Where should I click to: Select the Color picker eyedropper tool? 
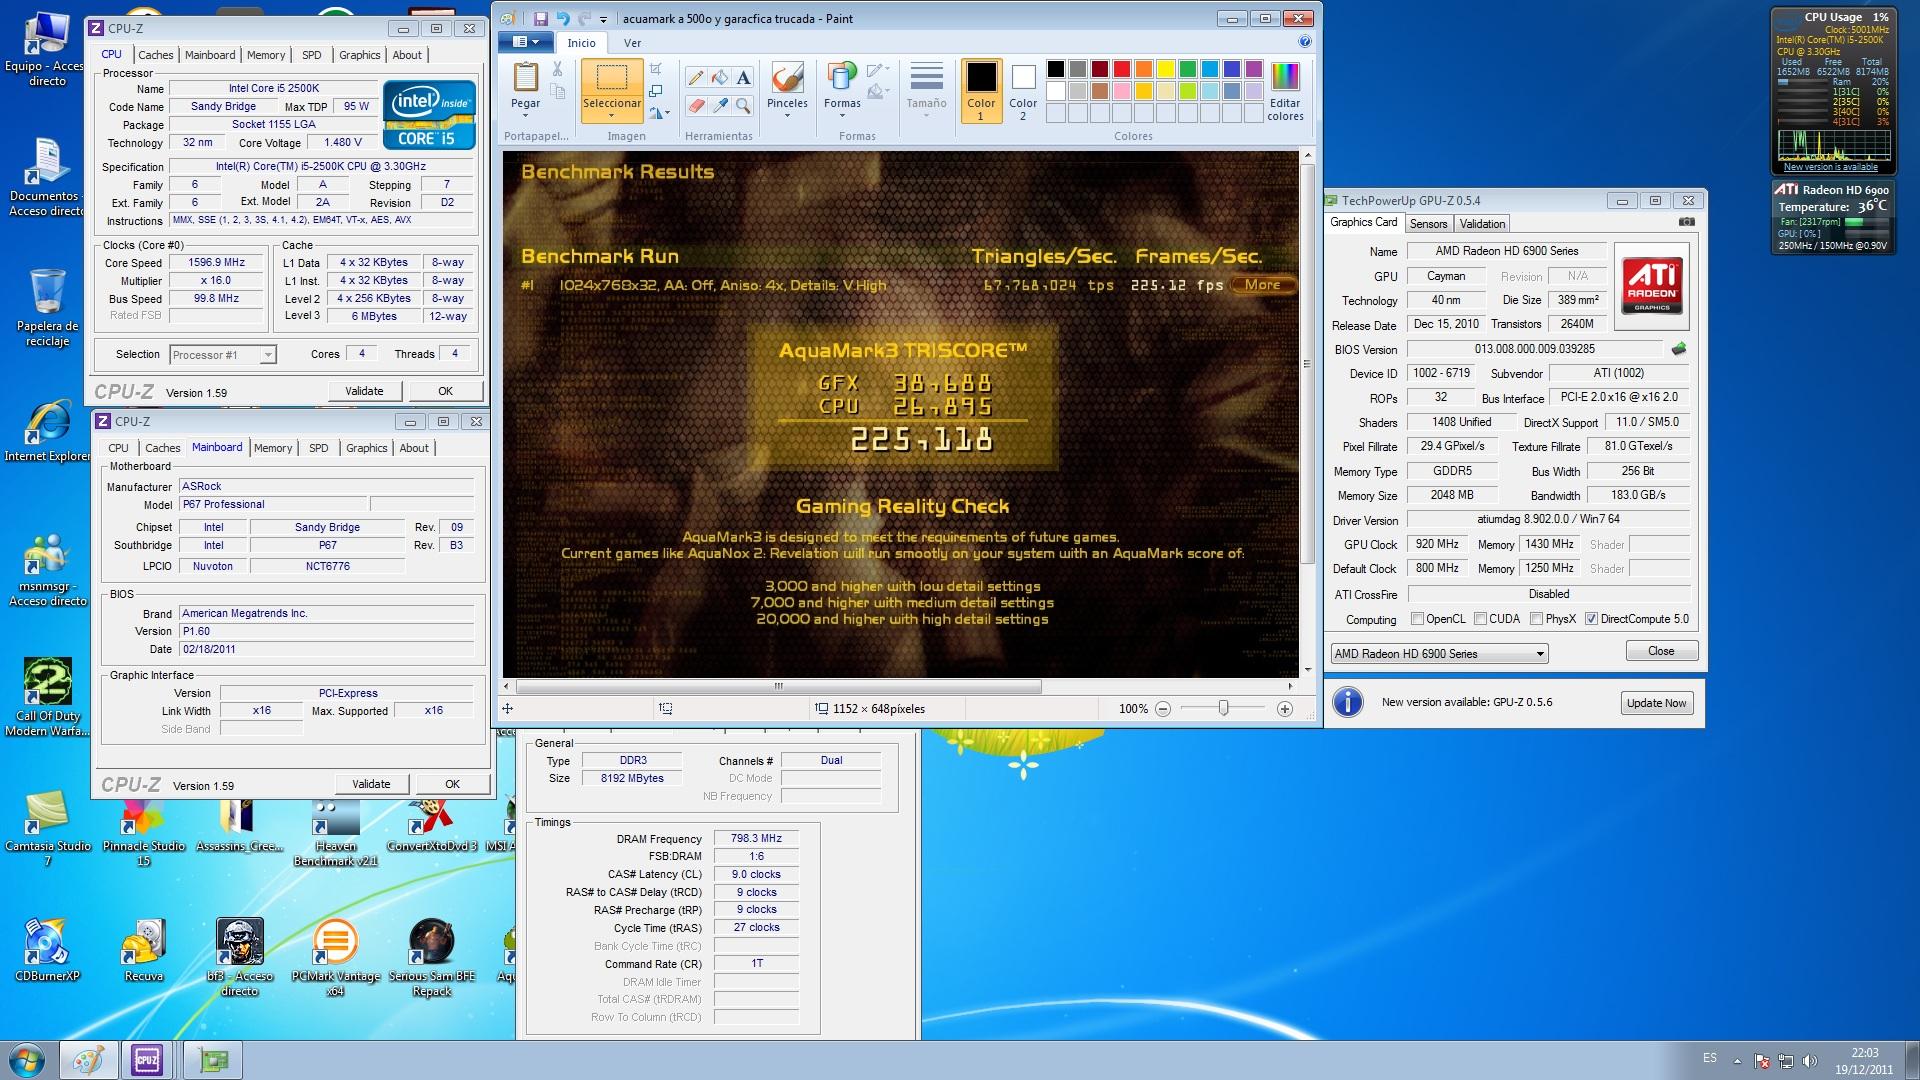pos(720,105)
